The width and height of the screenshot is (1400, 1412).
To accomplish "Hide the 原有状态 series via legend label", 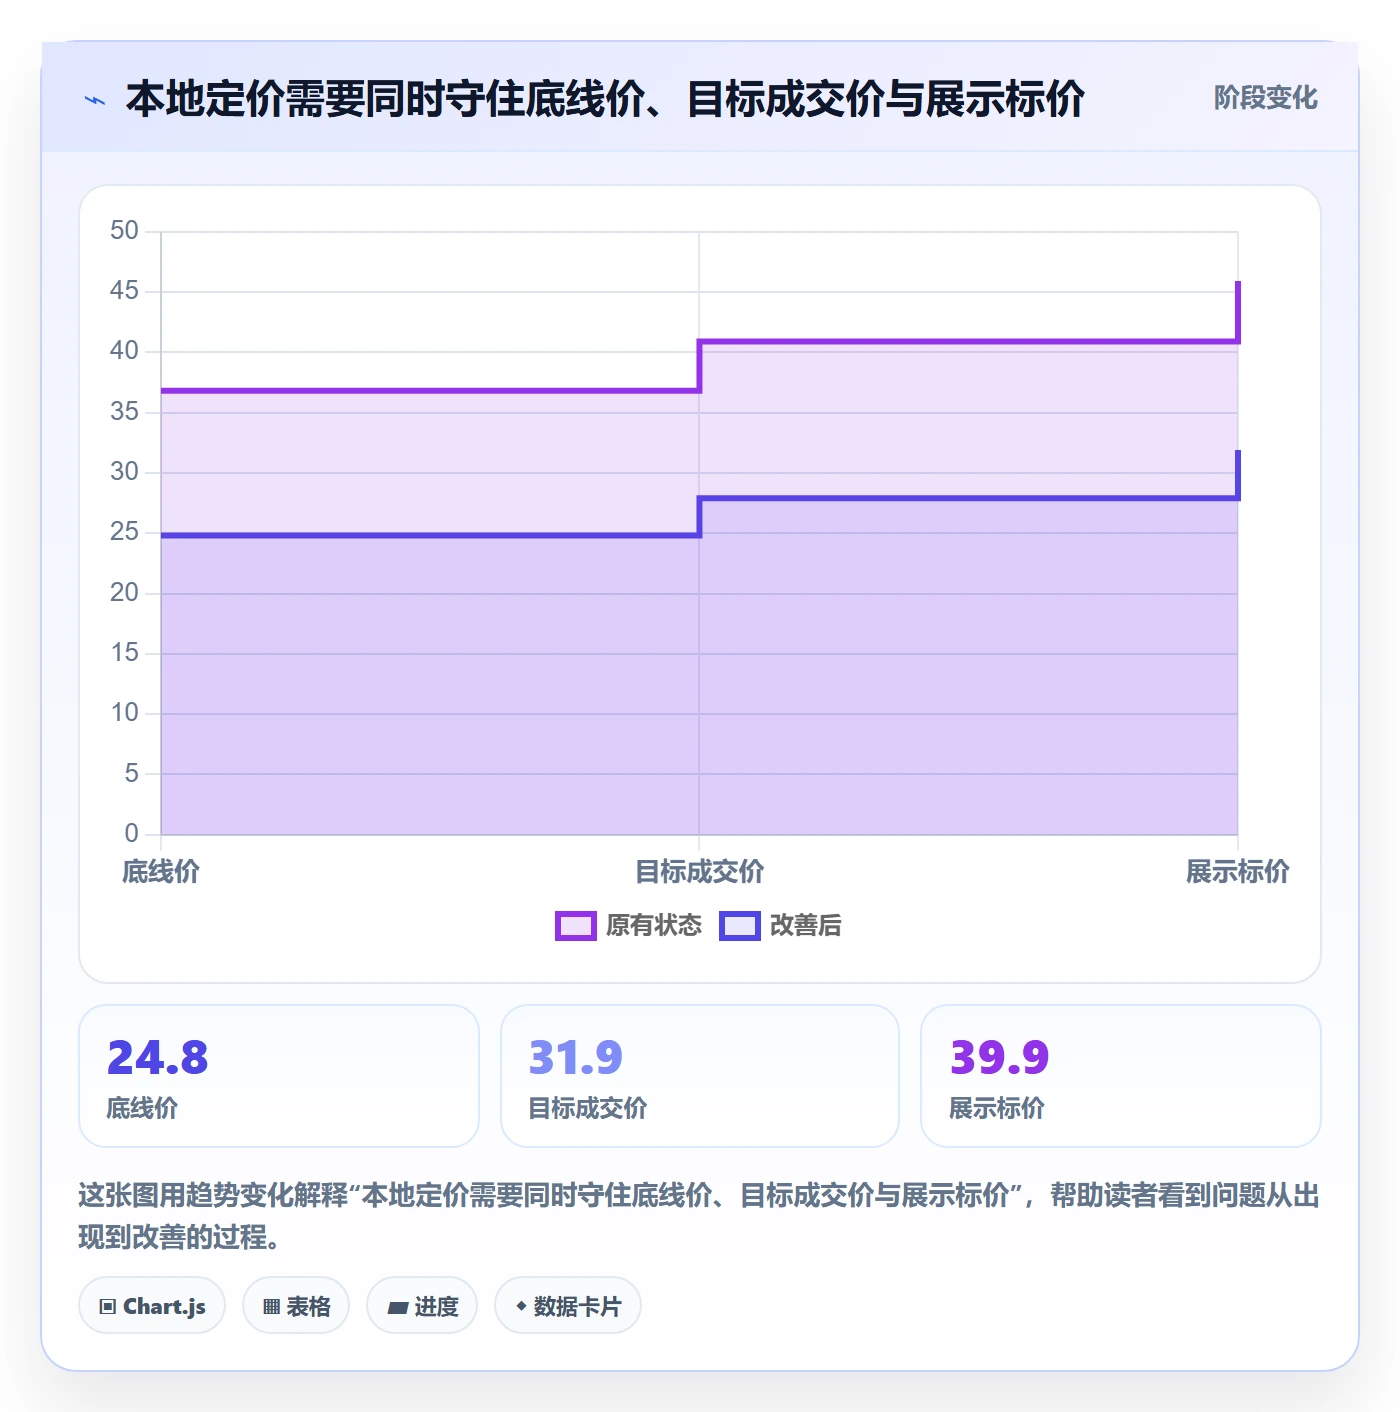I will coord(654,926).
